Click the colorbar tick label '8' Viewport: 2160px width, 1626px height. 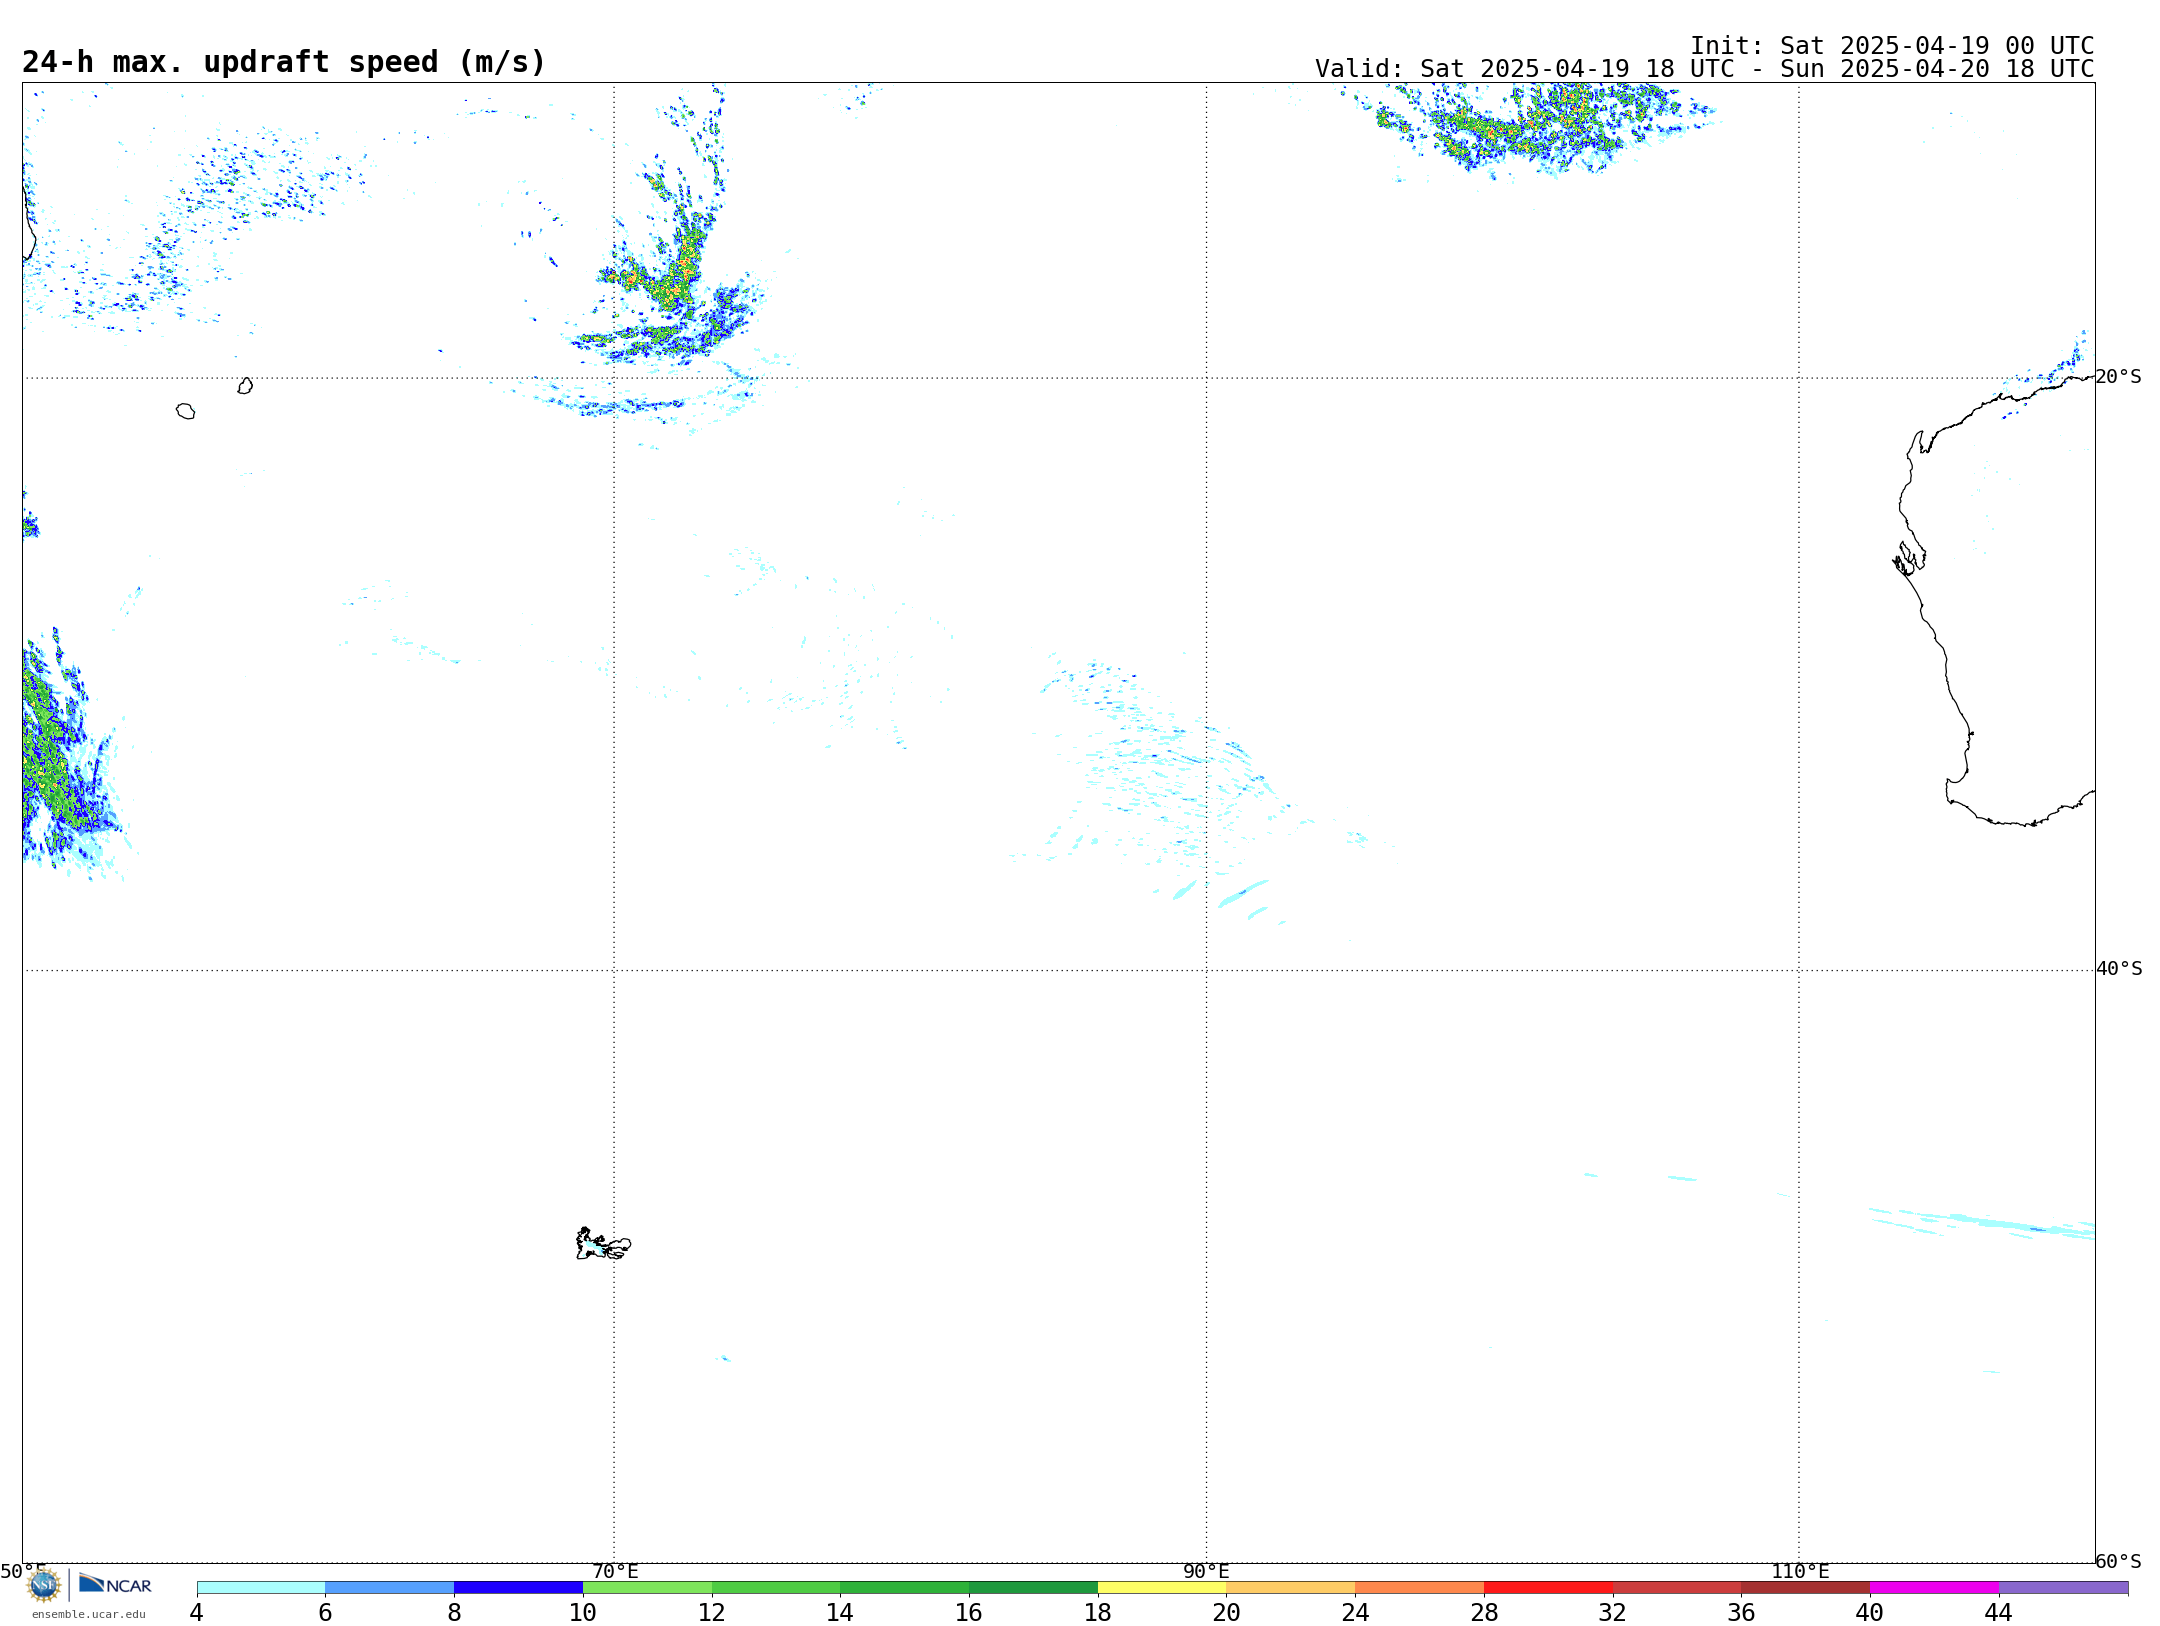pyautogui.click(x=454, y=1612)
